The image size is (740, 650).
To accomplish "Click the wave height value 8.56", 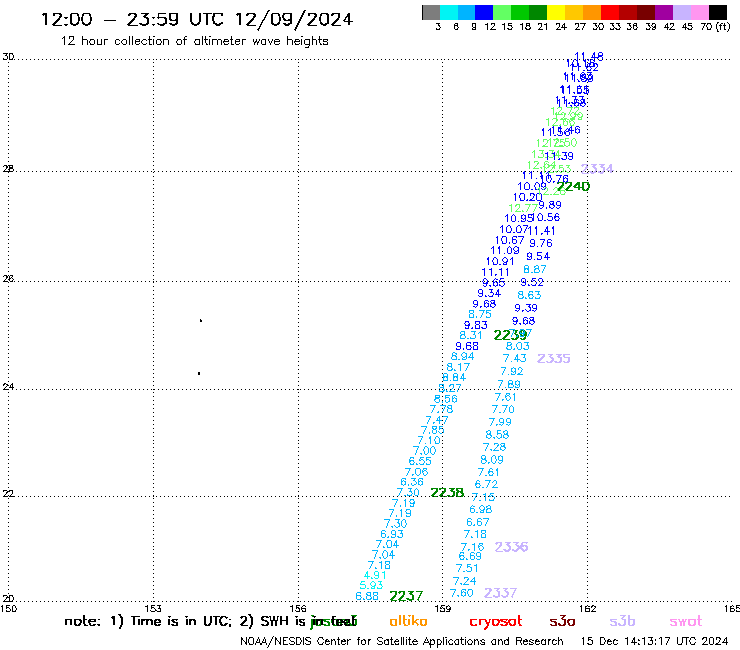I will click(446, 399).
